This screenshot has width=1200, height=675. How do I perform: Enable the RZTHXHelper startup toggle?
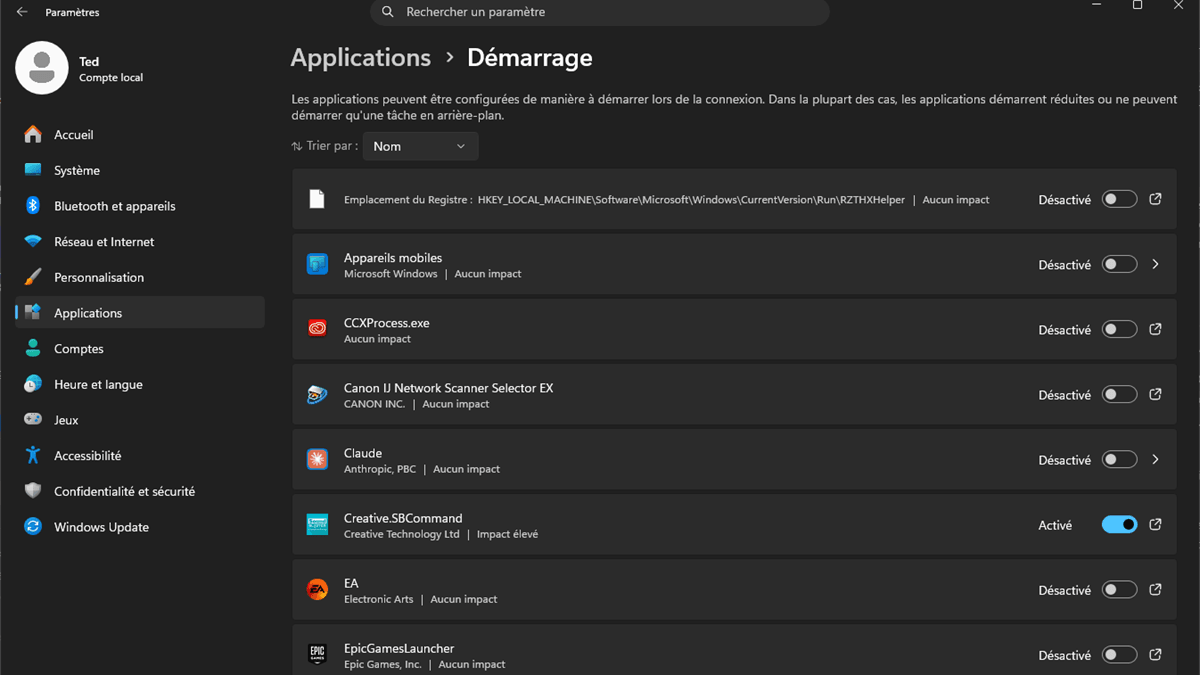click(x=1119, y=199)
